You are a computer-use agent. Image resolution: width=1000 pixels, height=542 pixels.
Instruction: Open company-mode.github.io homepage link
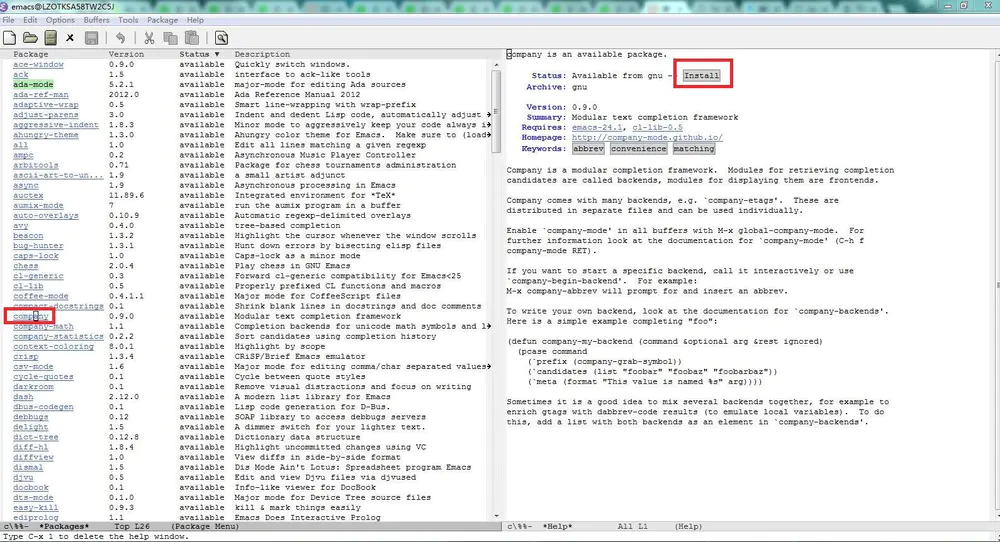647,138
